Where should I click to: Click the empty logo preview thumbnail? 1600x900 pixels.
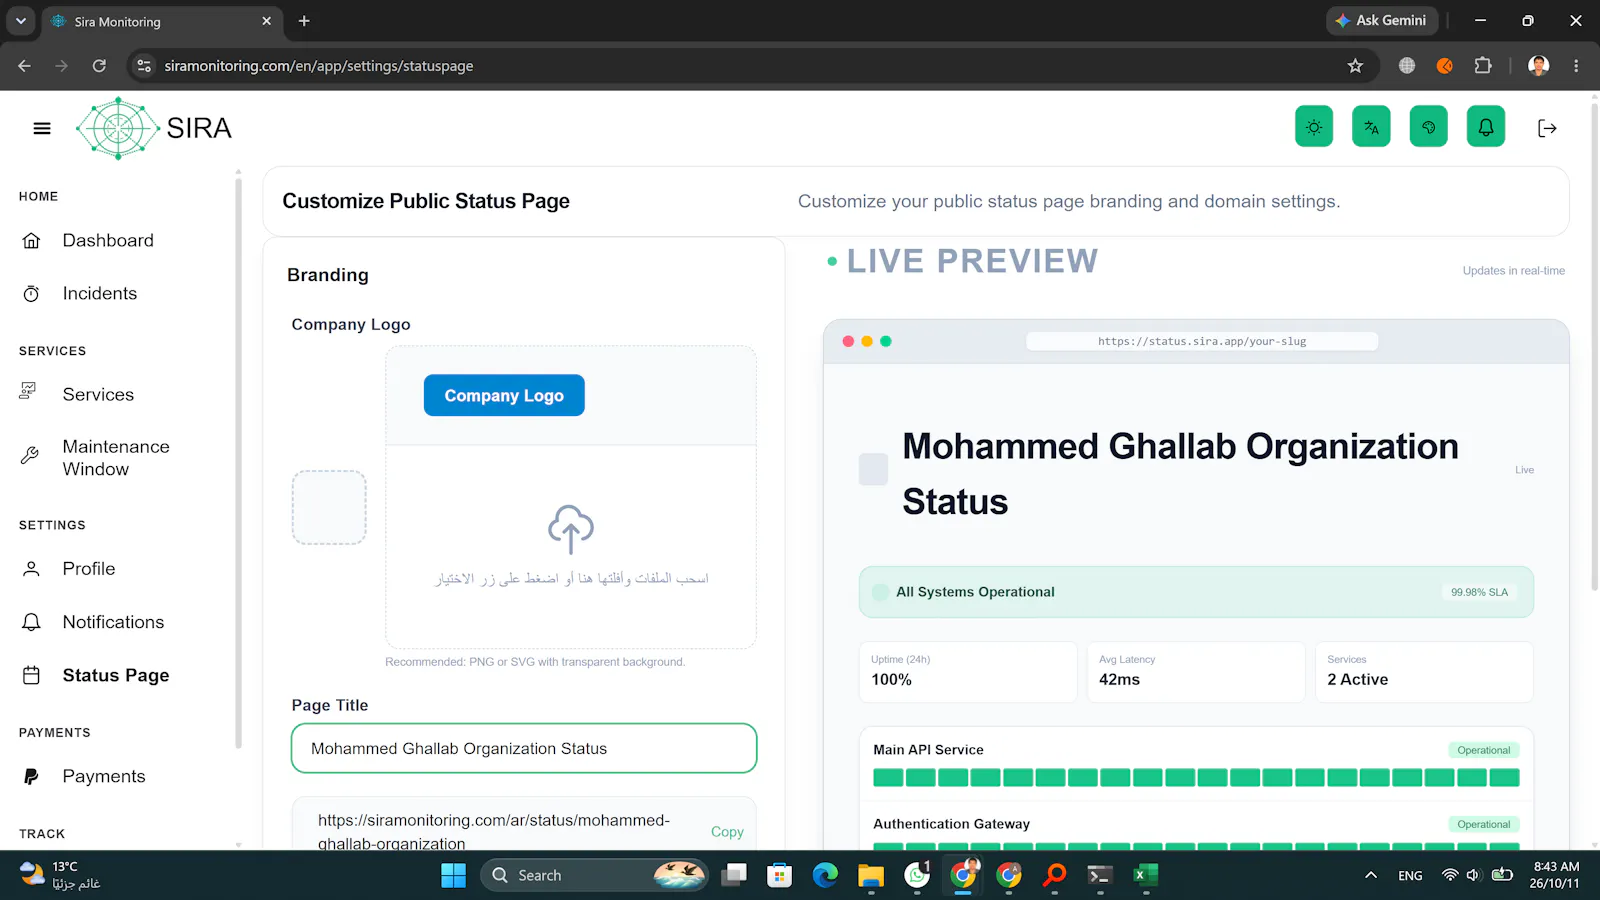coord(329,508)
